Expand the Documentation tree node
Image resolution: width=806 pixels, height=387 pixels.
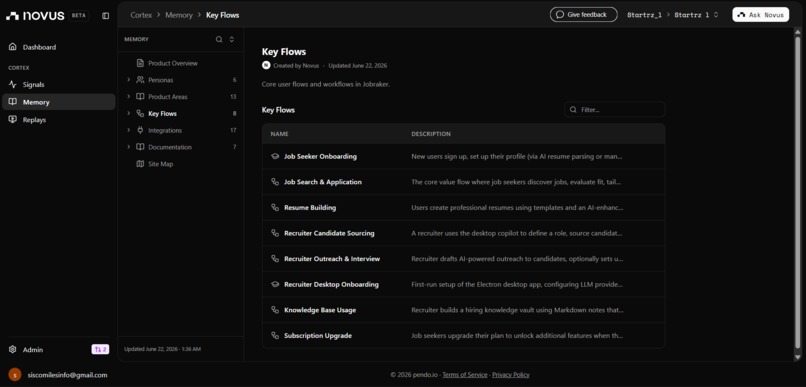[x=129, y=147]
